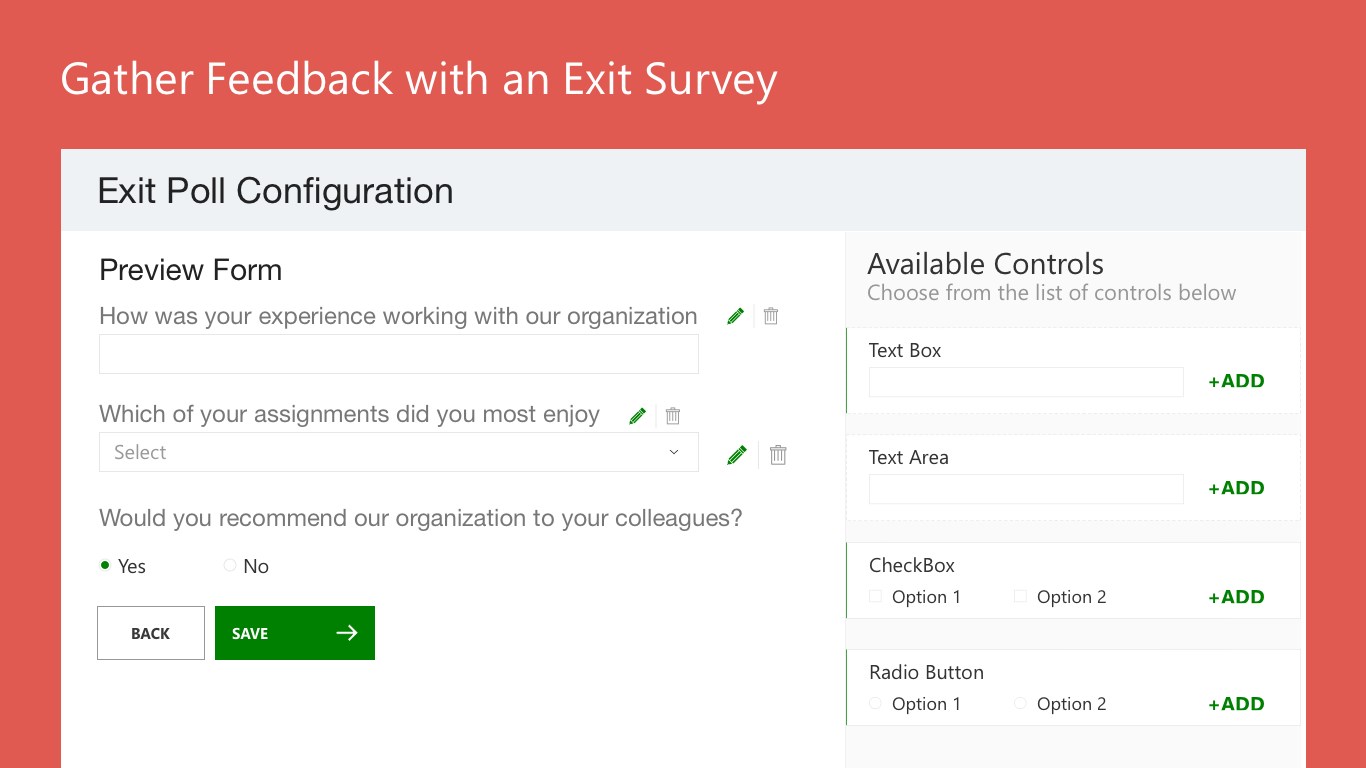Edit the Select dropdown control with pencil
The height and width of the screenshot is (768, 1366).
point(737,455)
